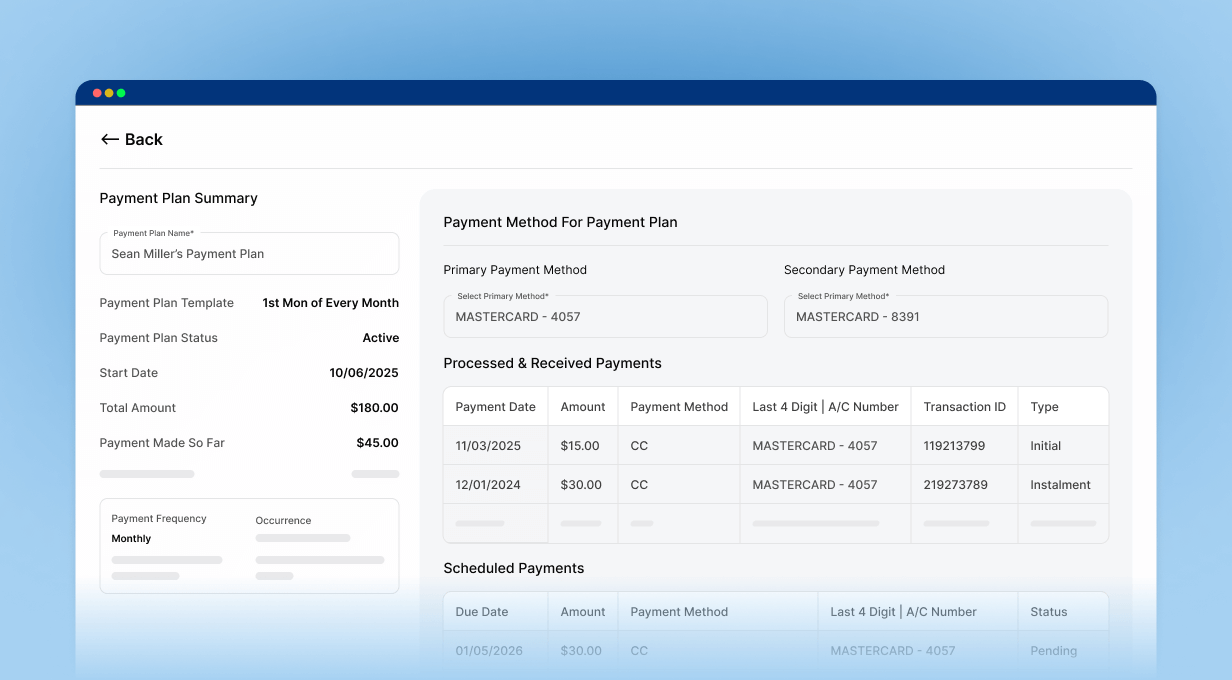Click the Pending status cell

tap(1053, 651)
